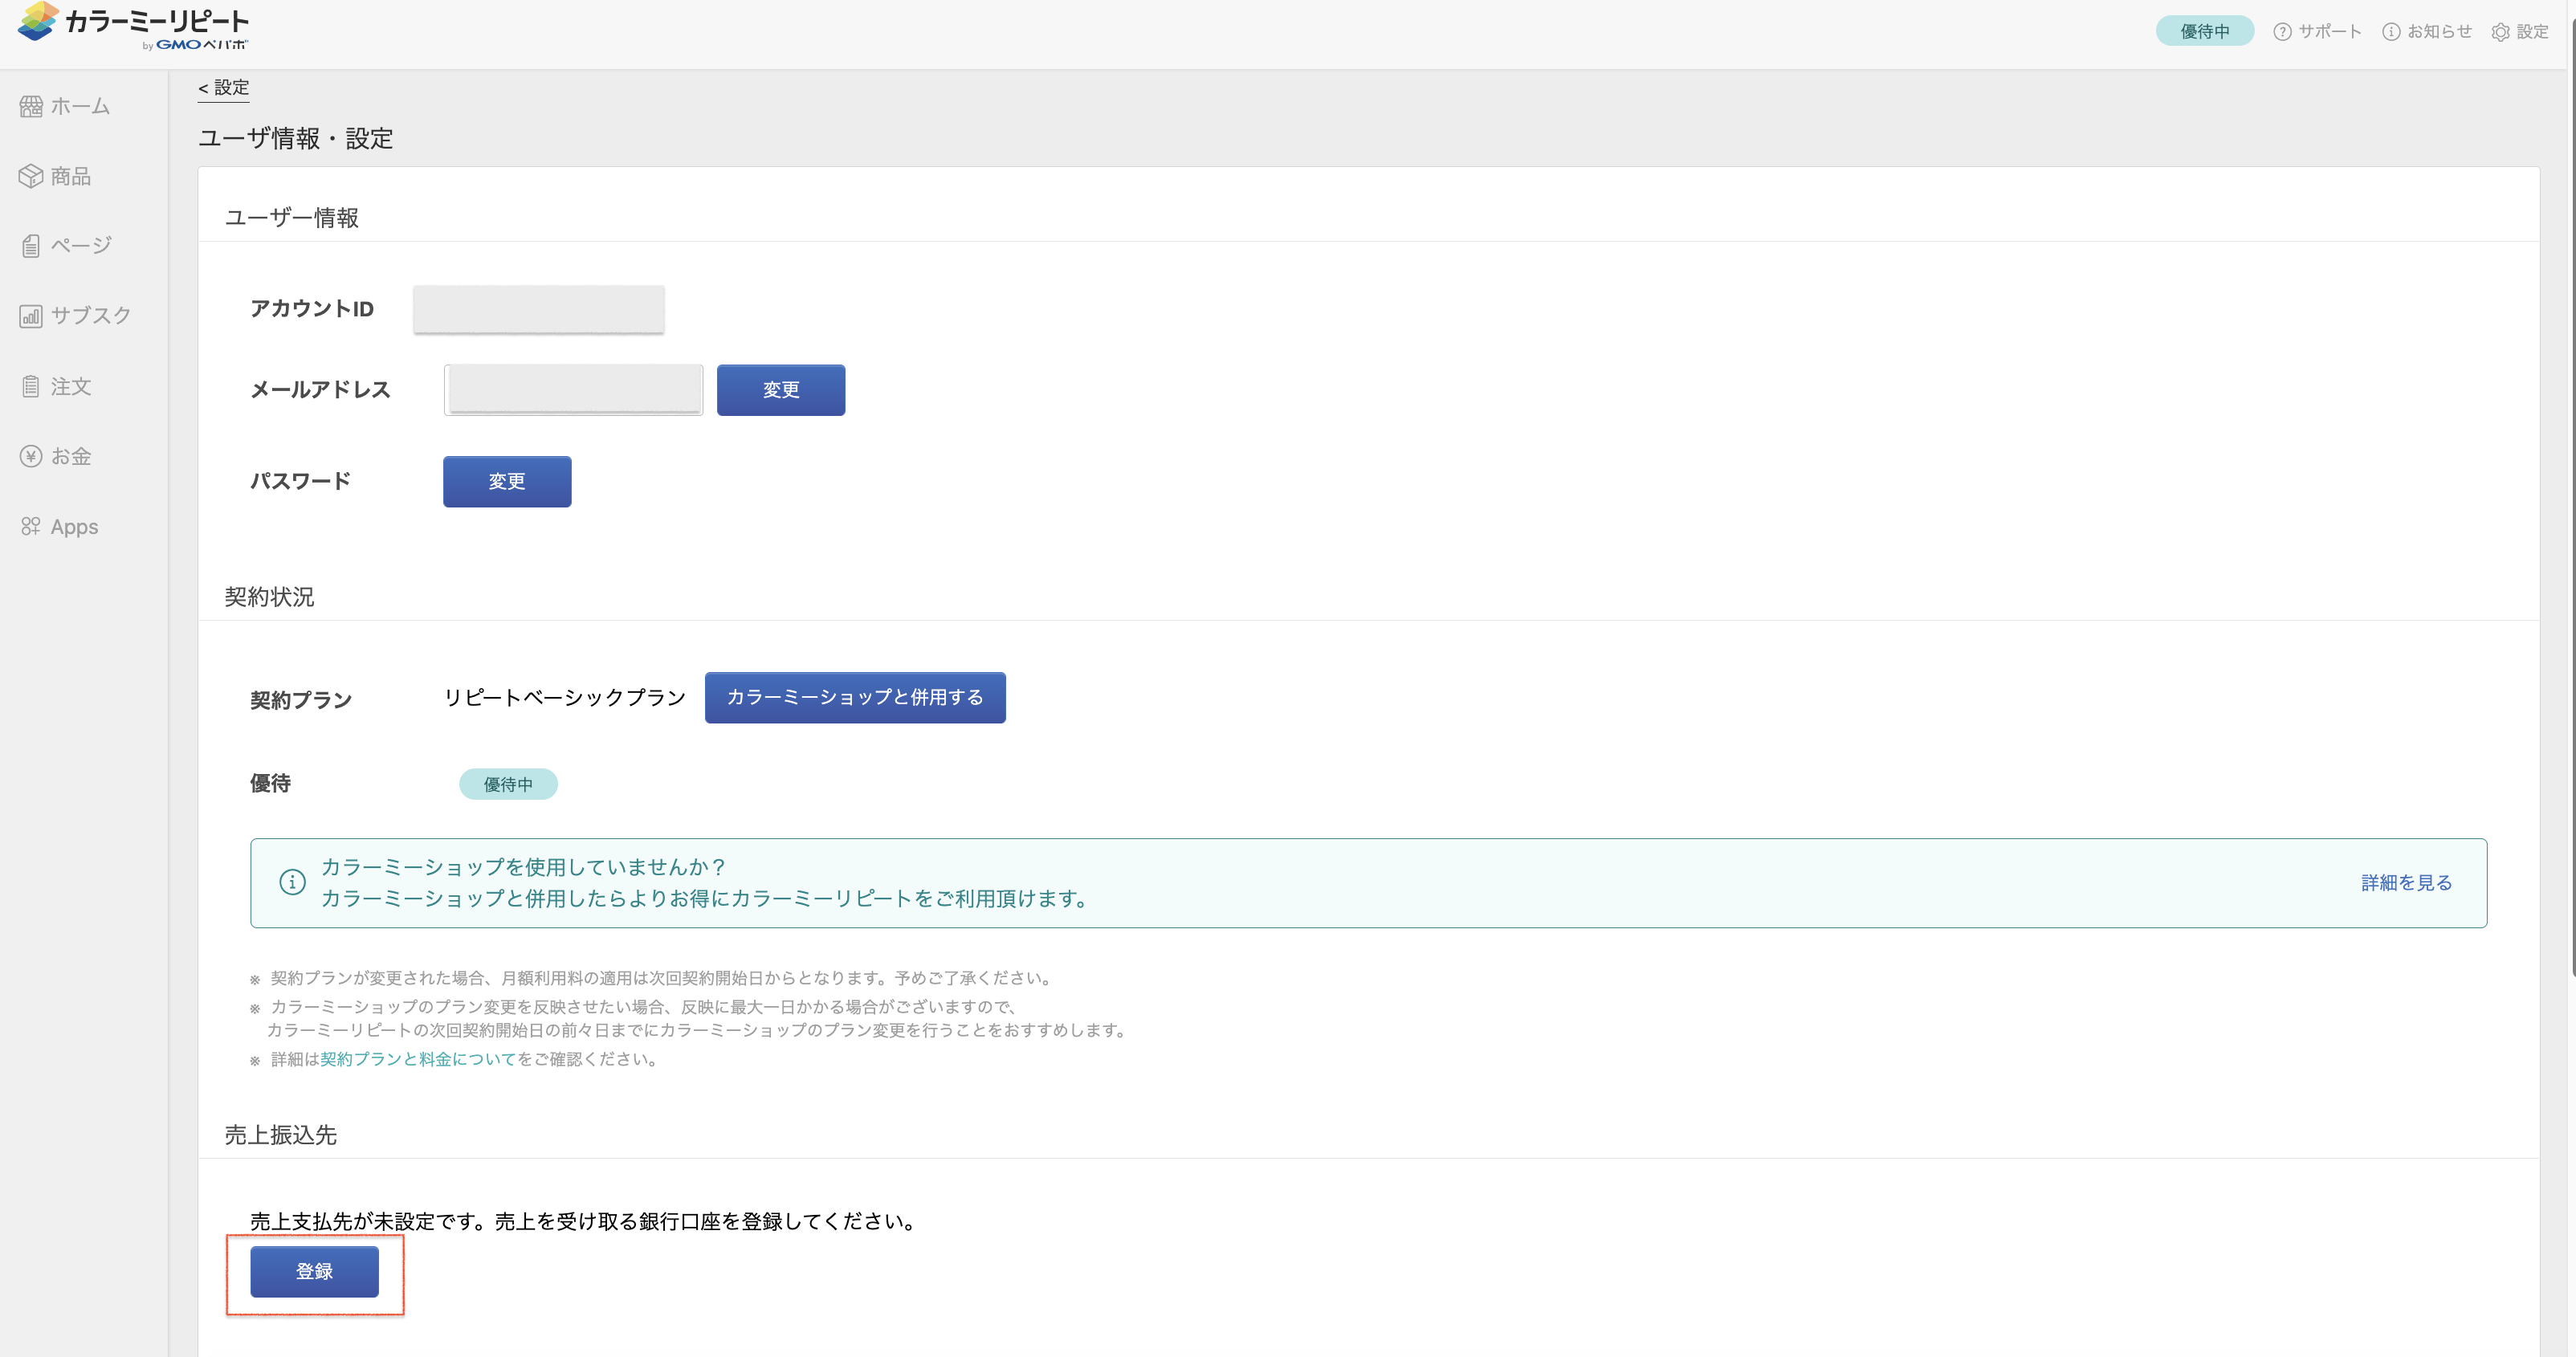Open the Apps icon in sidebar

(x=31, y=526)
